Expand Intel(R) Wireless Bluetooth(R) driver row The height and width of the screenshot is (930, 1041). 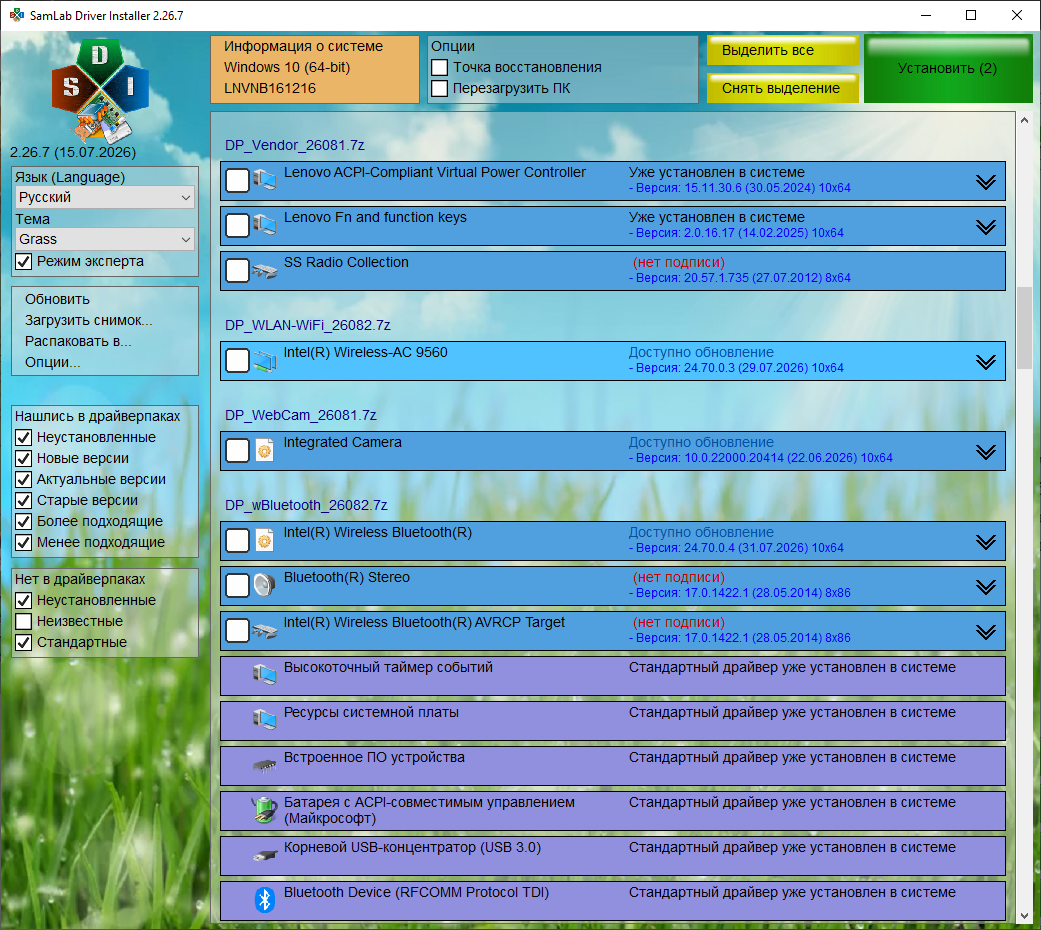click(986, 541)
